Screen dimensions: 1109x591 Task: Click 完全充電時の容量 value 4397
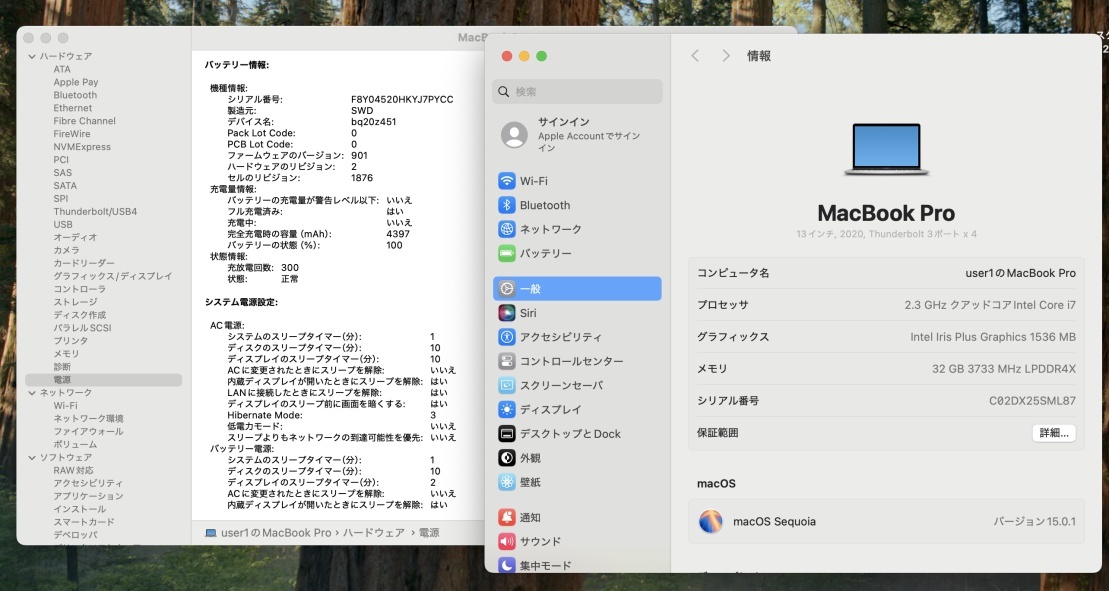398,234
